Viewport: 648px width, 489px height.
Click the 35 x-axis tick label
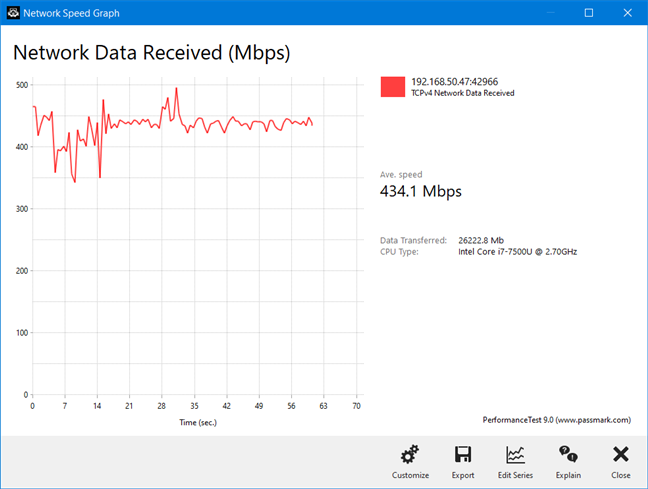194,406
